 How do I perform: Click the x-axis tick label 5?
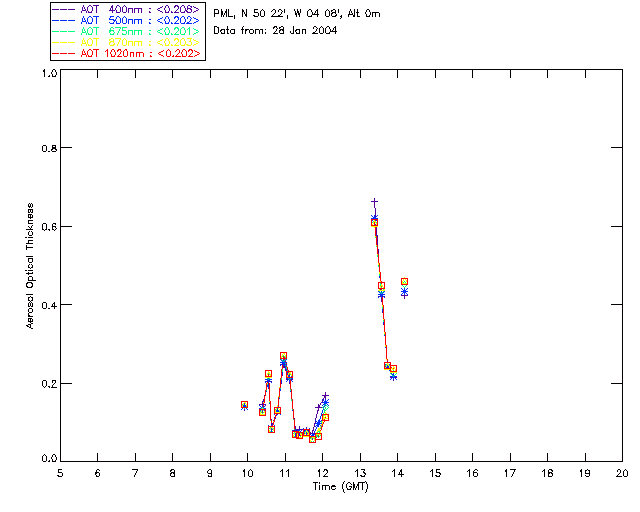(x=60, y=473)
